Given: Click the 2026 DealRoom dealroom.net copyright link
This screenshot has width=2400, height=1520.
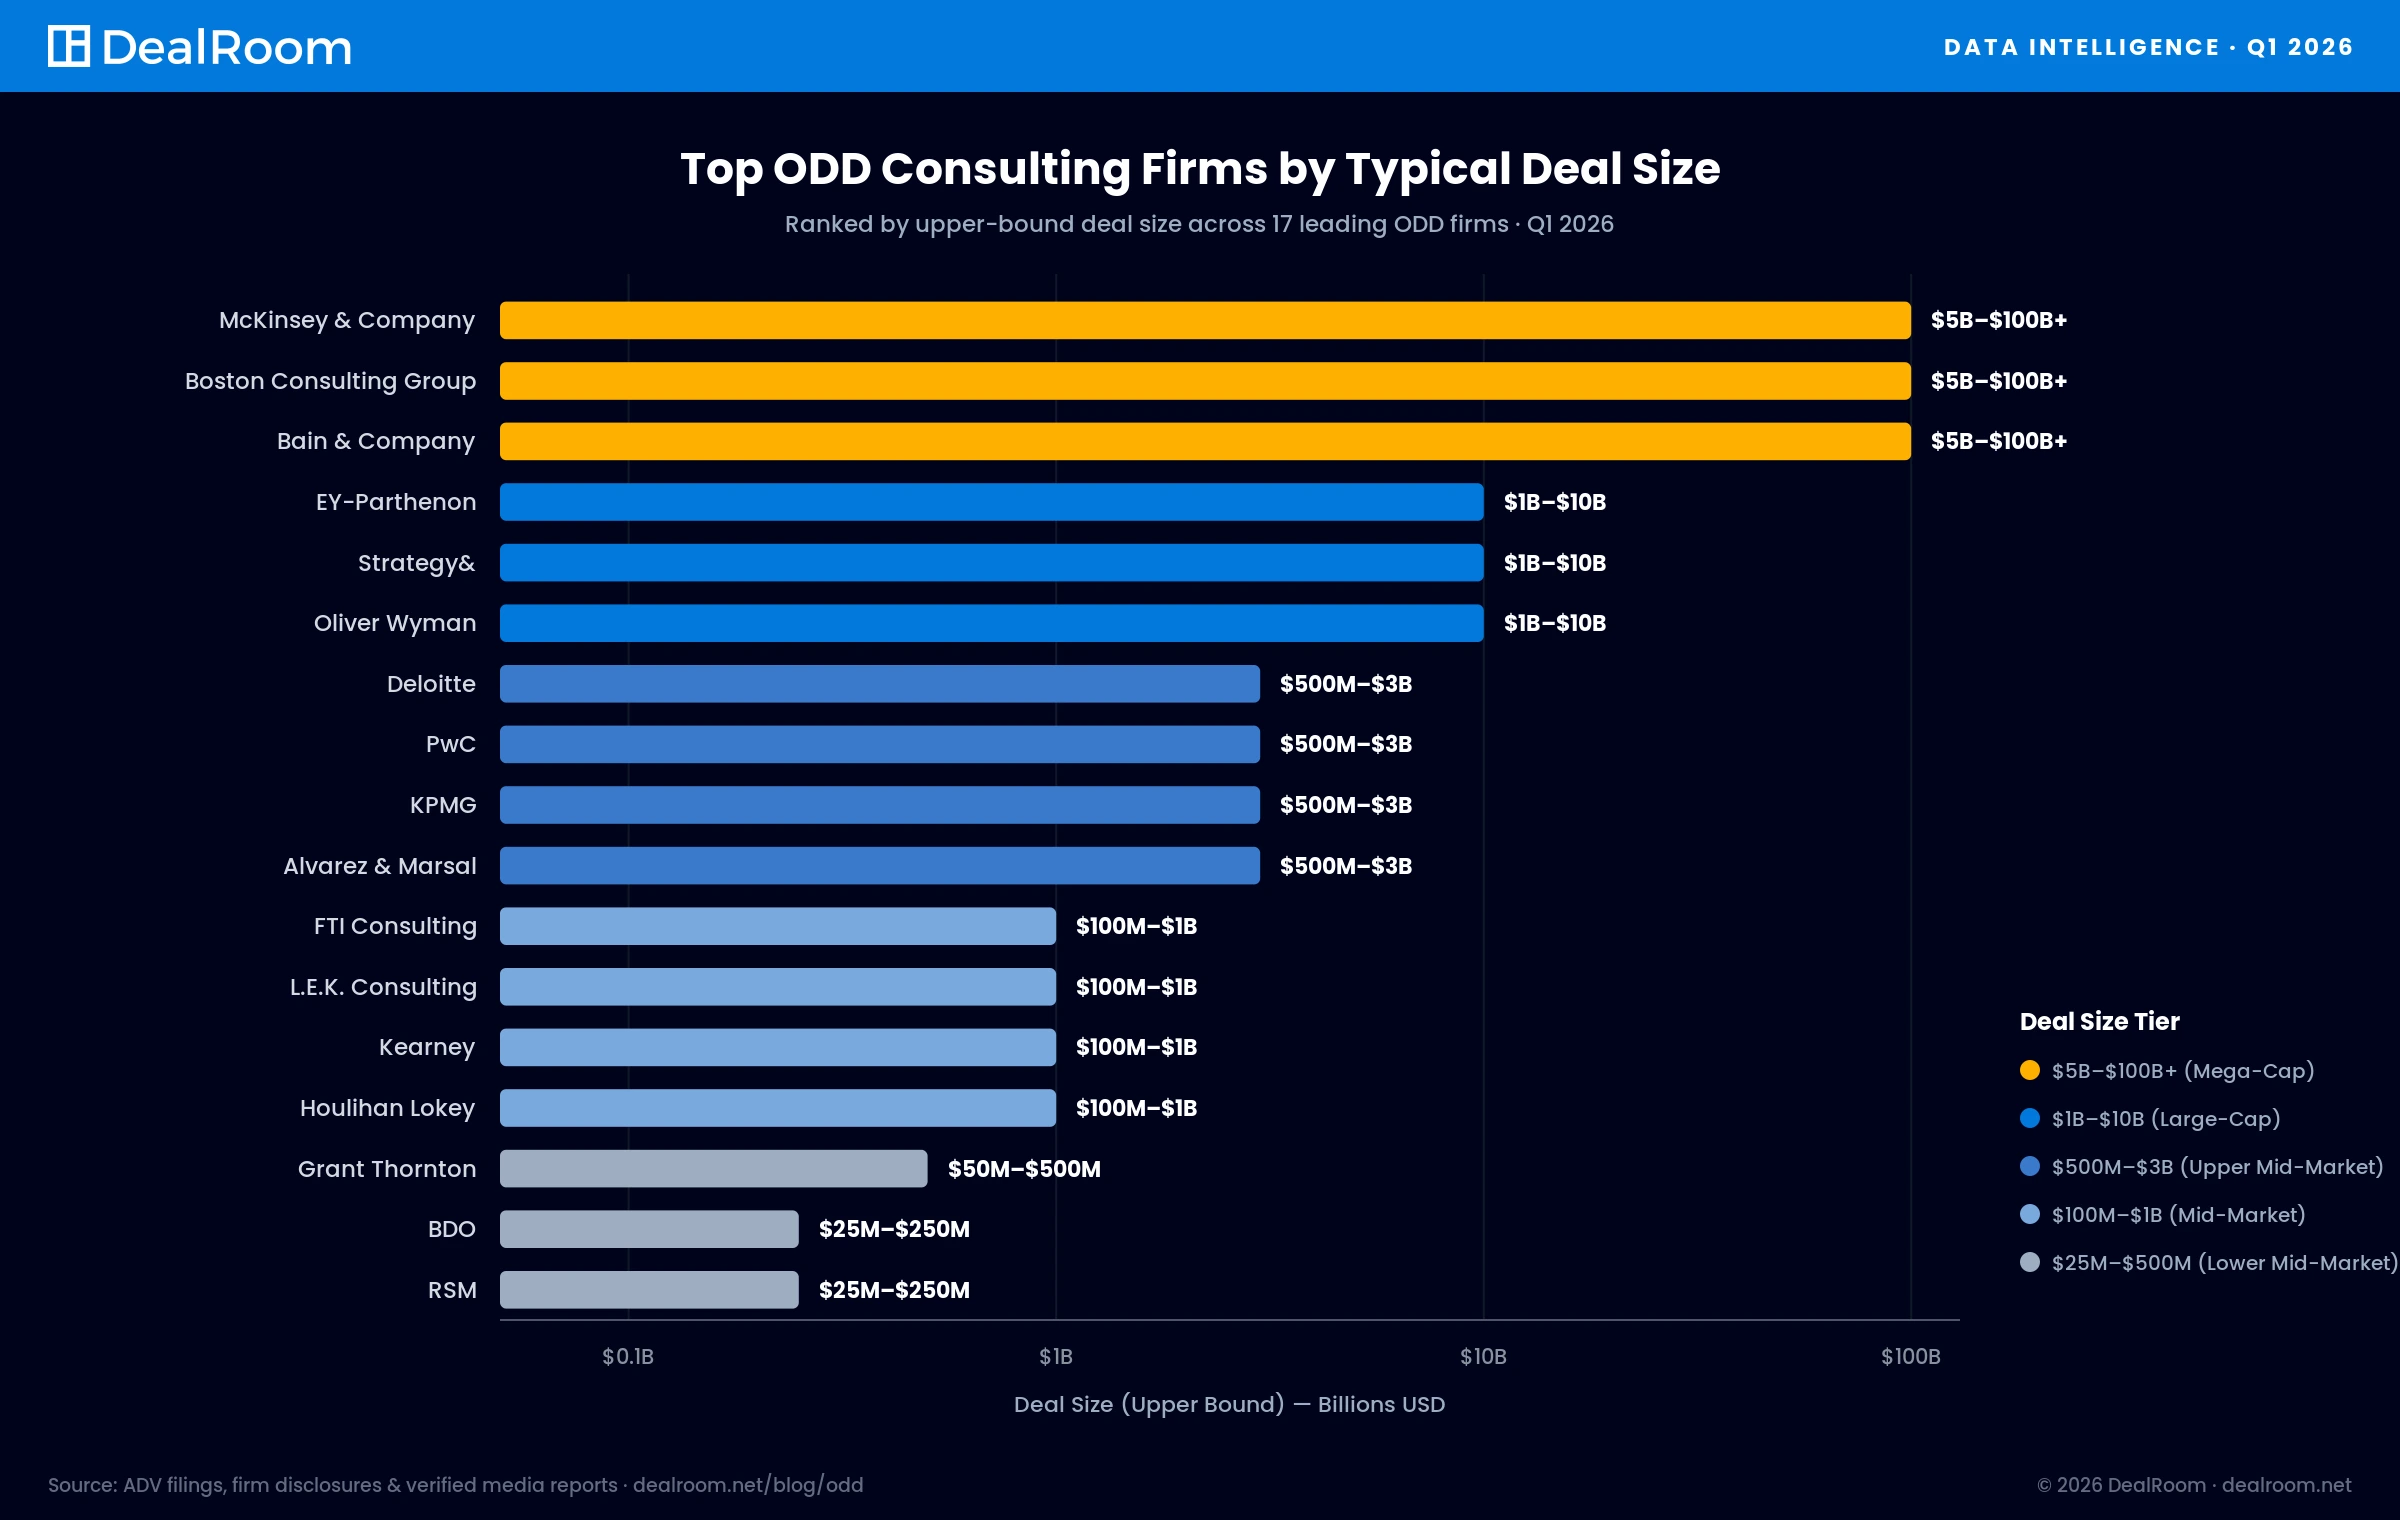Looking at the screenshot, I should [x=2194, y=1485].
